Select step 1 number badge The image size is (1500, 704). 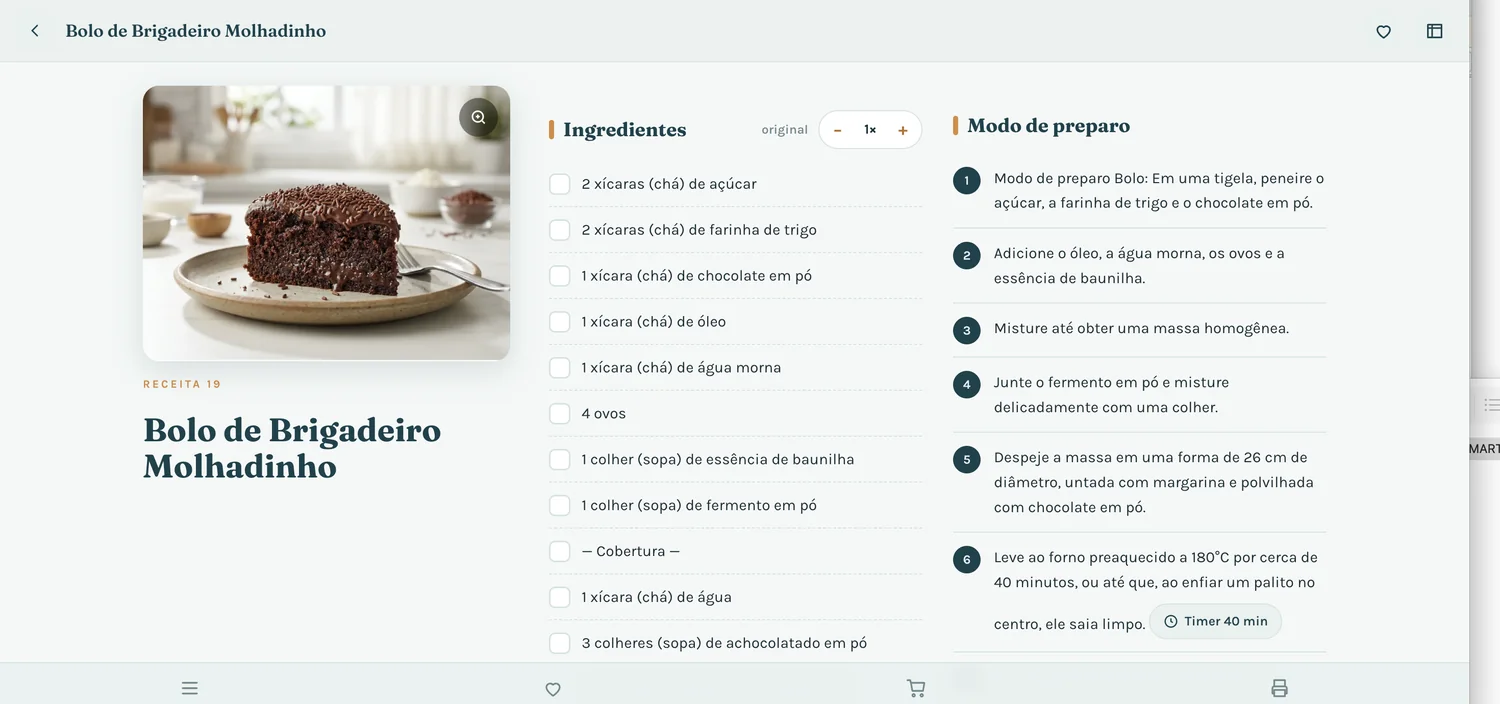pos(966,181)
